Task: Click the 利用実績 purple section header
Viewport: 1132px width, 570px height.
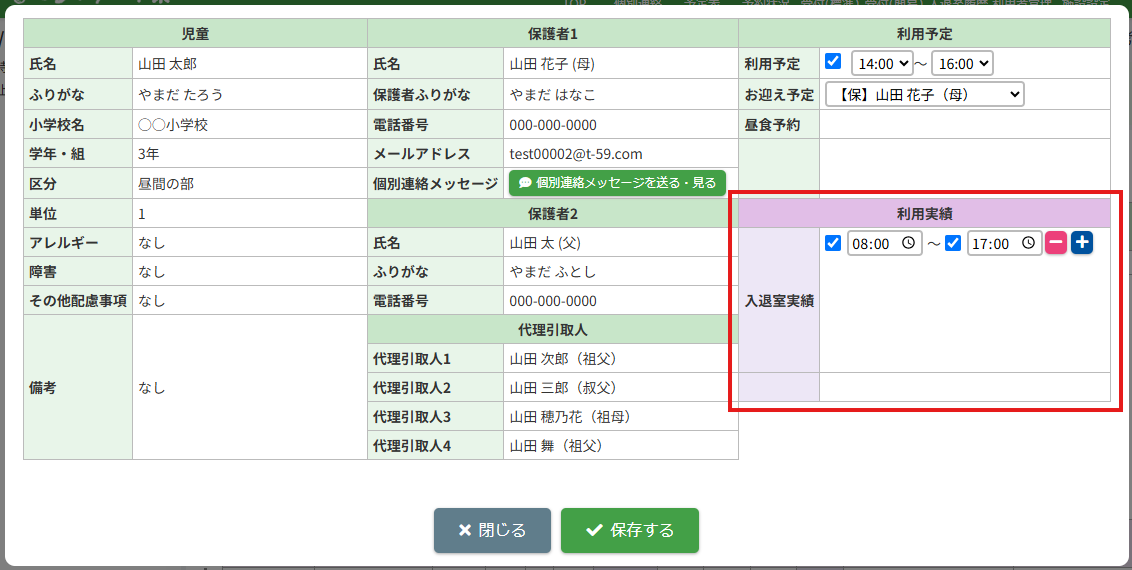Action: coord(923,213)
